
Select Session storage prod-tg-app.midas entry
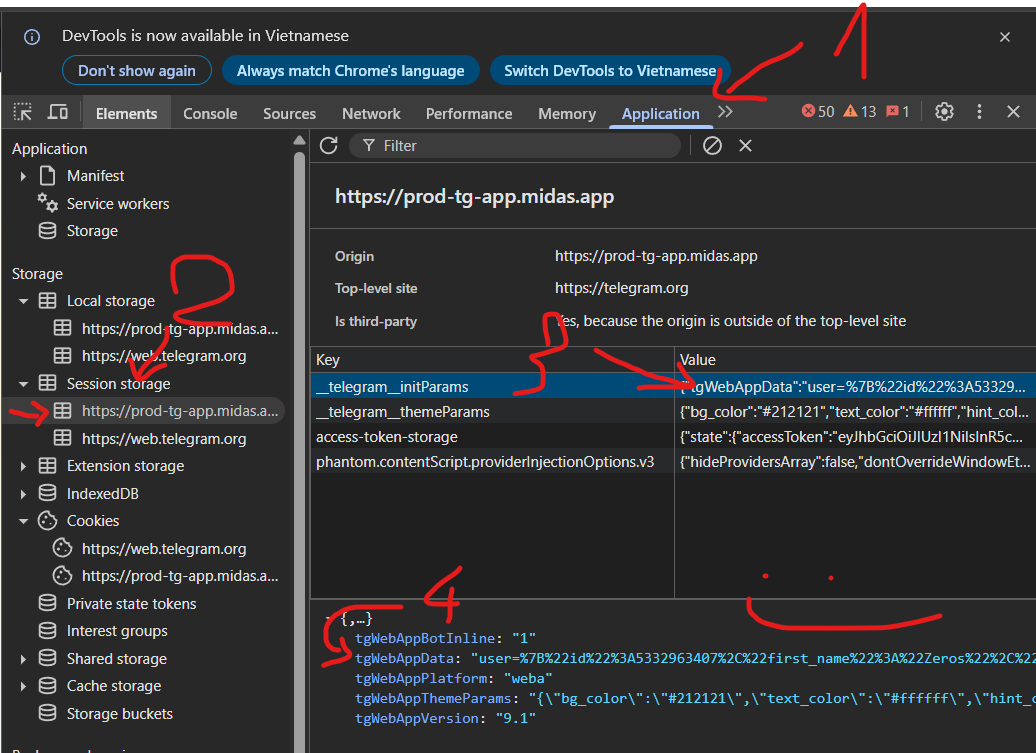click(180, 411)
